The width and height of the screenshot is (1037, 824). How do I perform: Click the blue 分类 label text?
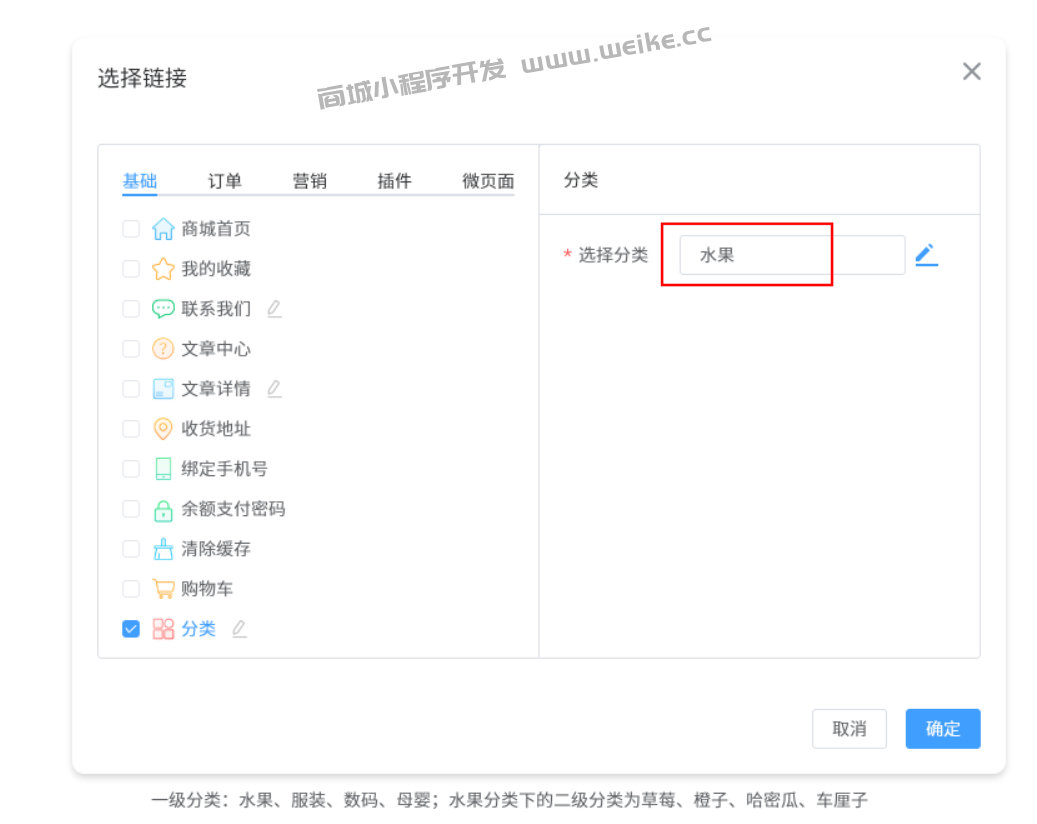tap(198, 629)
